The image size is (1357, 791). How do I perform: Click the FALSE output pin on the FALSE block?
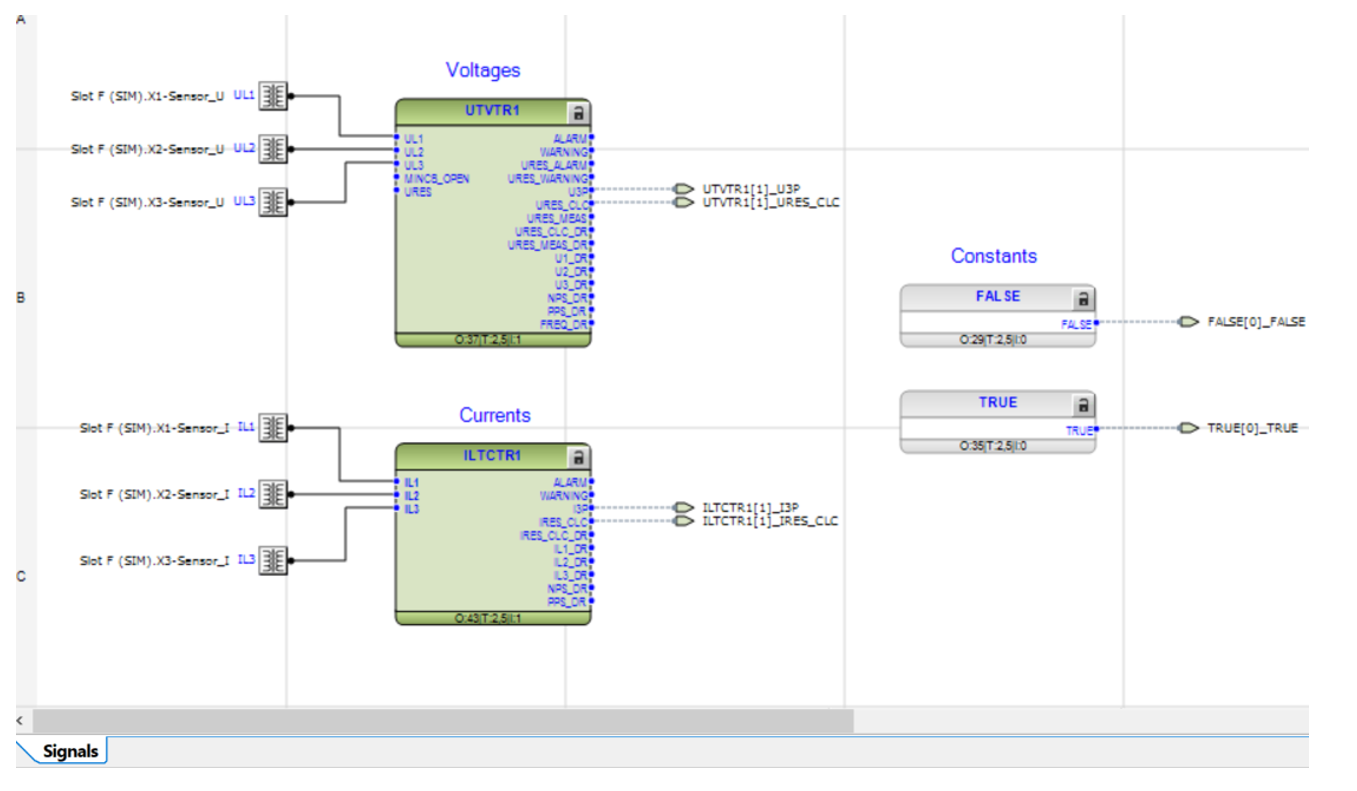pyautogui.click(x=1094, y=322)
